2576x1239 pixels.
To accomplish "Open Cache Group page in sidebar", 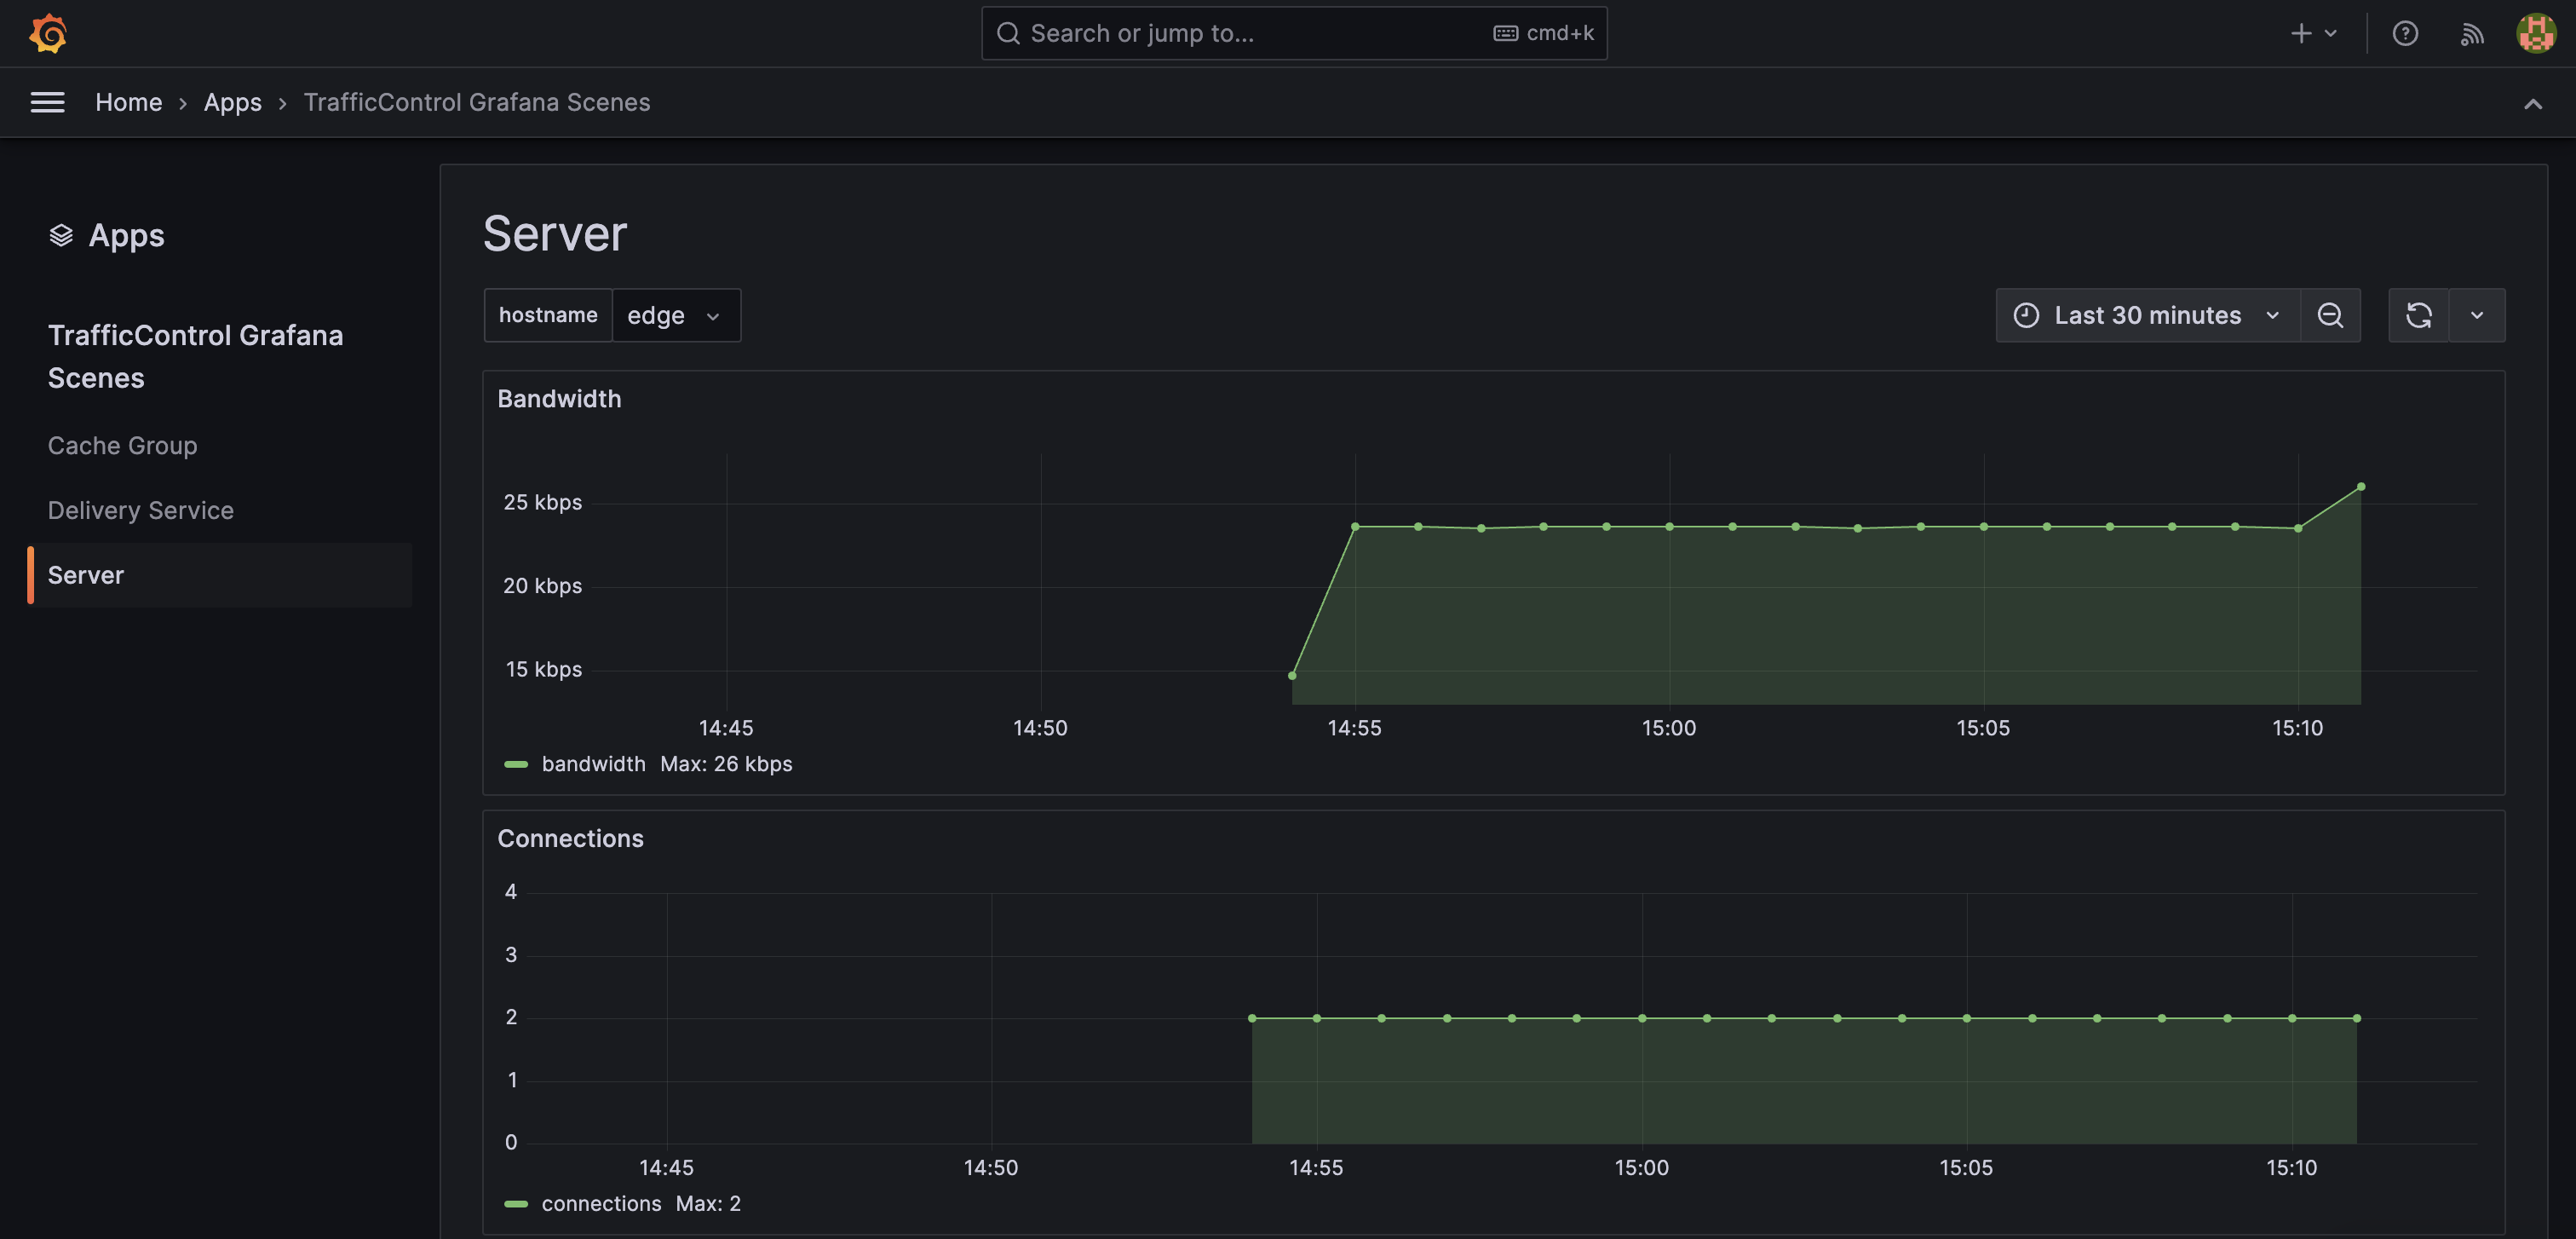I will (122, 445).
